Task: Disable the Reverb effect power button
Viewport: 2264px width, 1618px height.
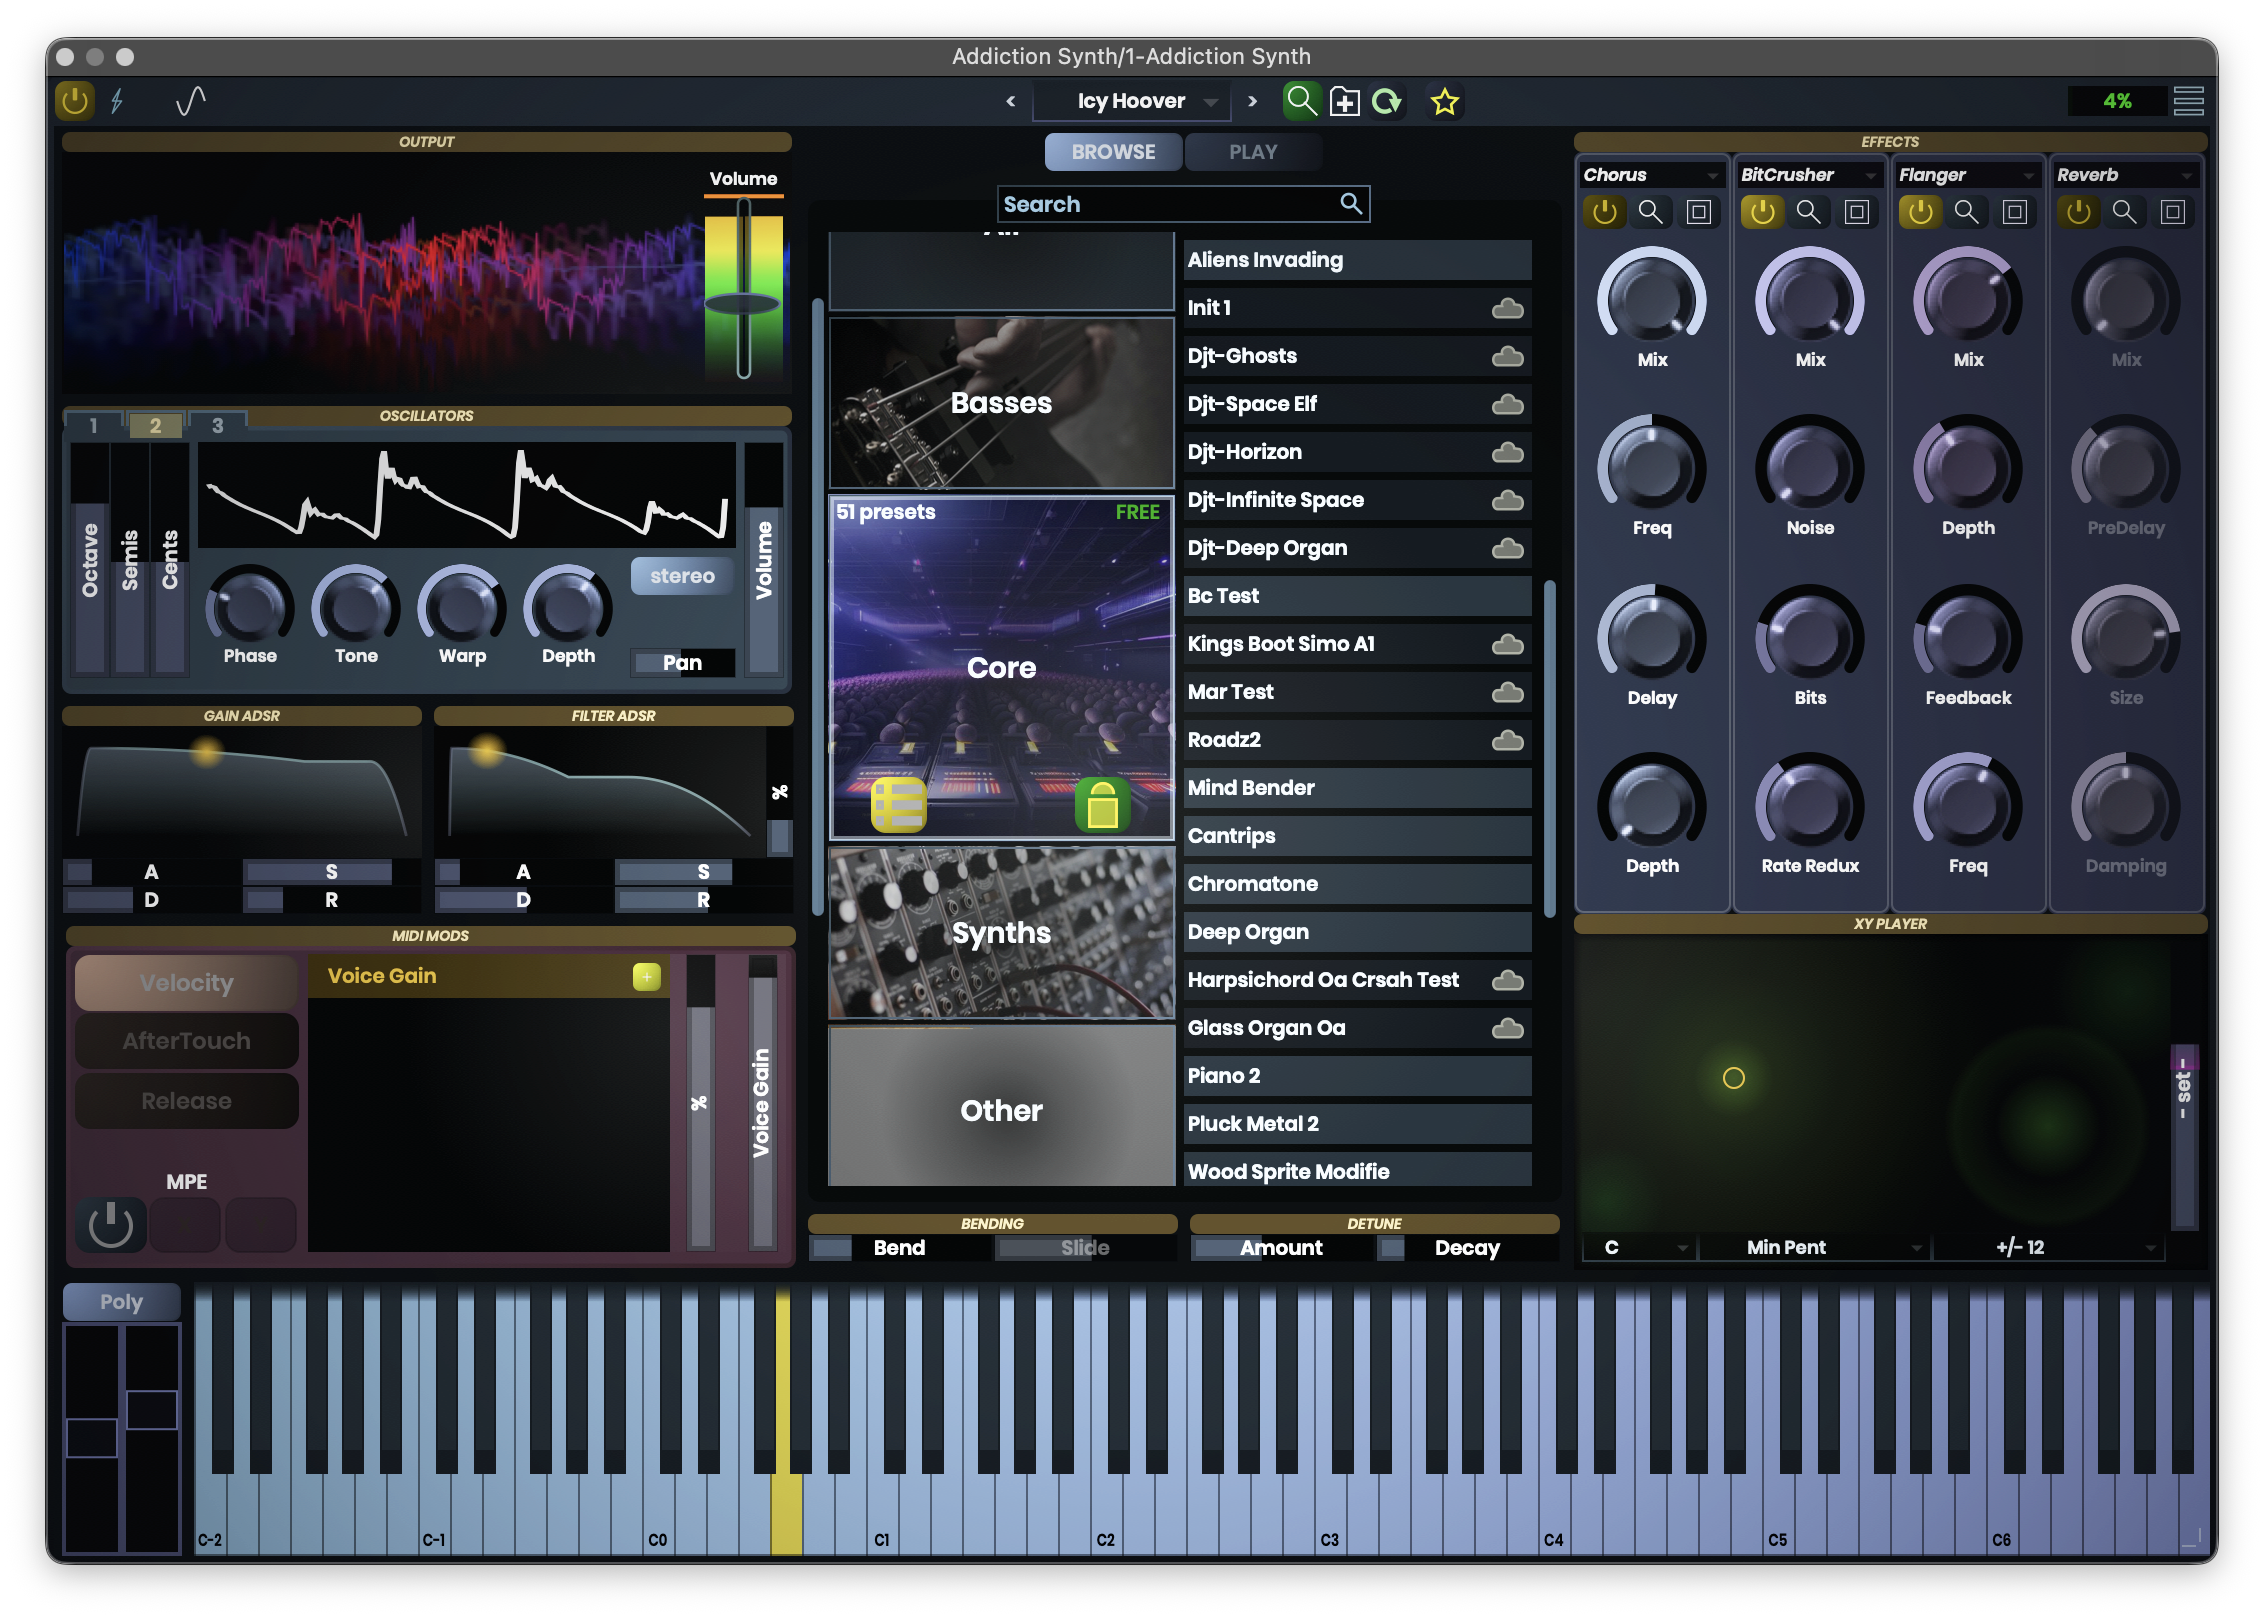Action: coord(2080,212)
